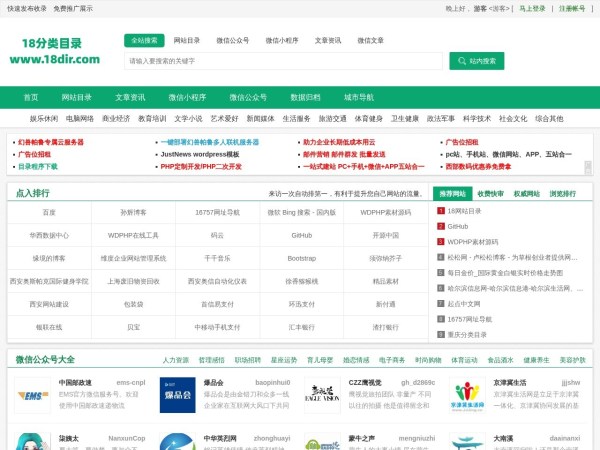Viewport: 600px width, 450px height.
Task: Open 快速发布收录 top link
Action: (x=27, y=8)
